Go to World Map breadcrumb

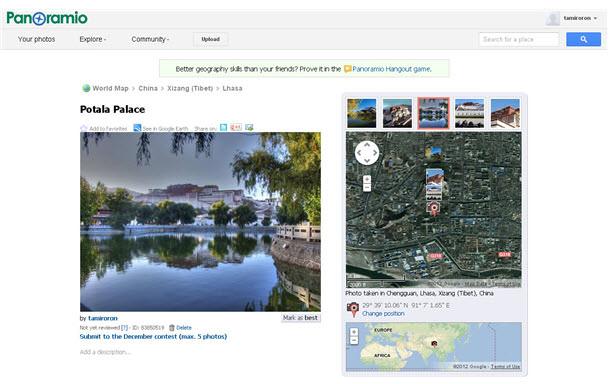pos(110,89)
